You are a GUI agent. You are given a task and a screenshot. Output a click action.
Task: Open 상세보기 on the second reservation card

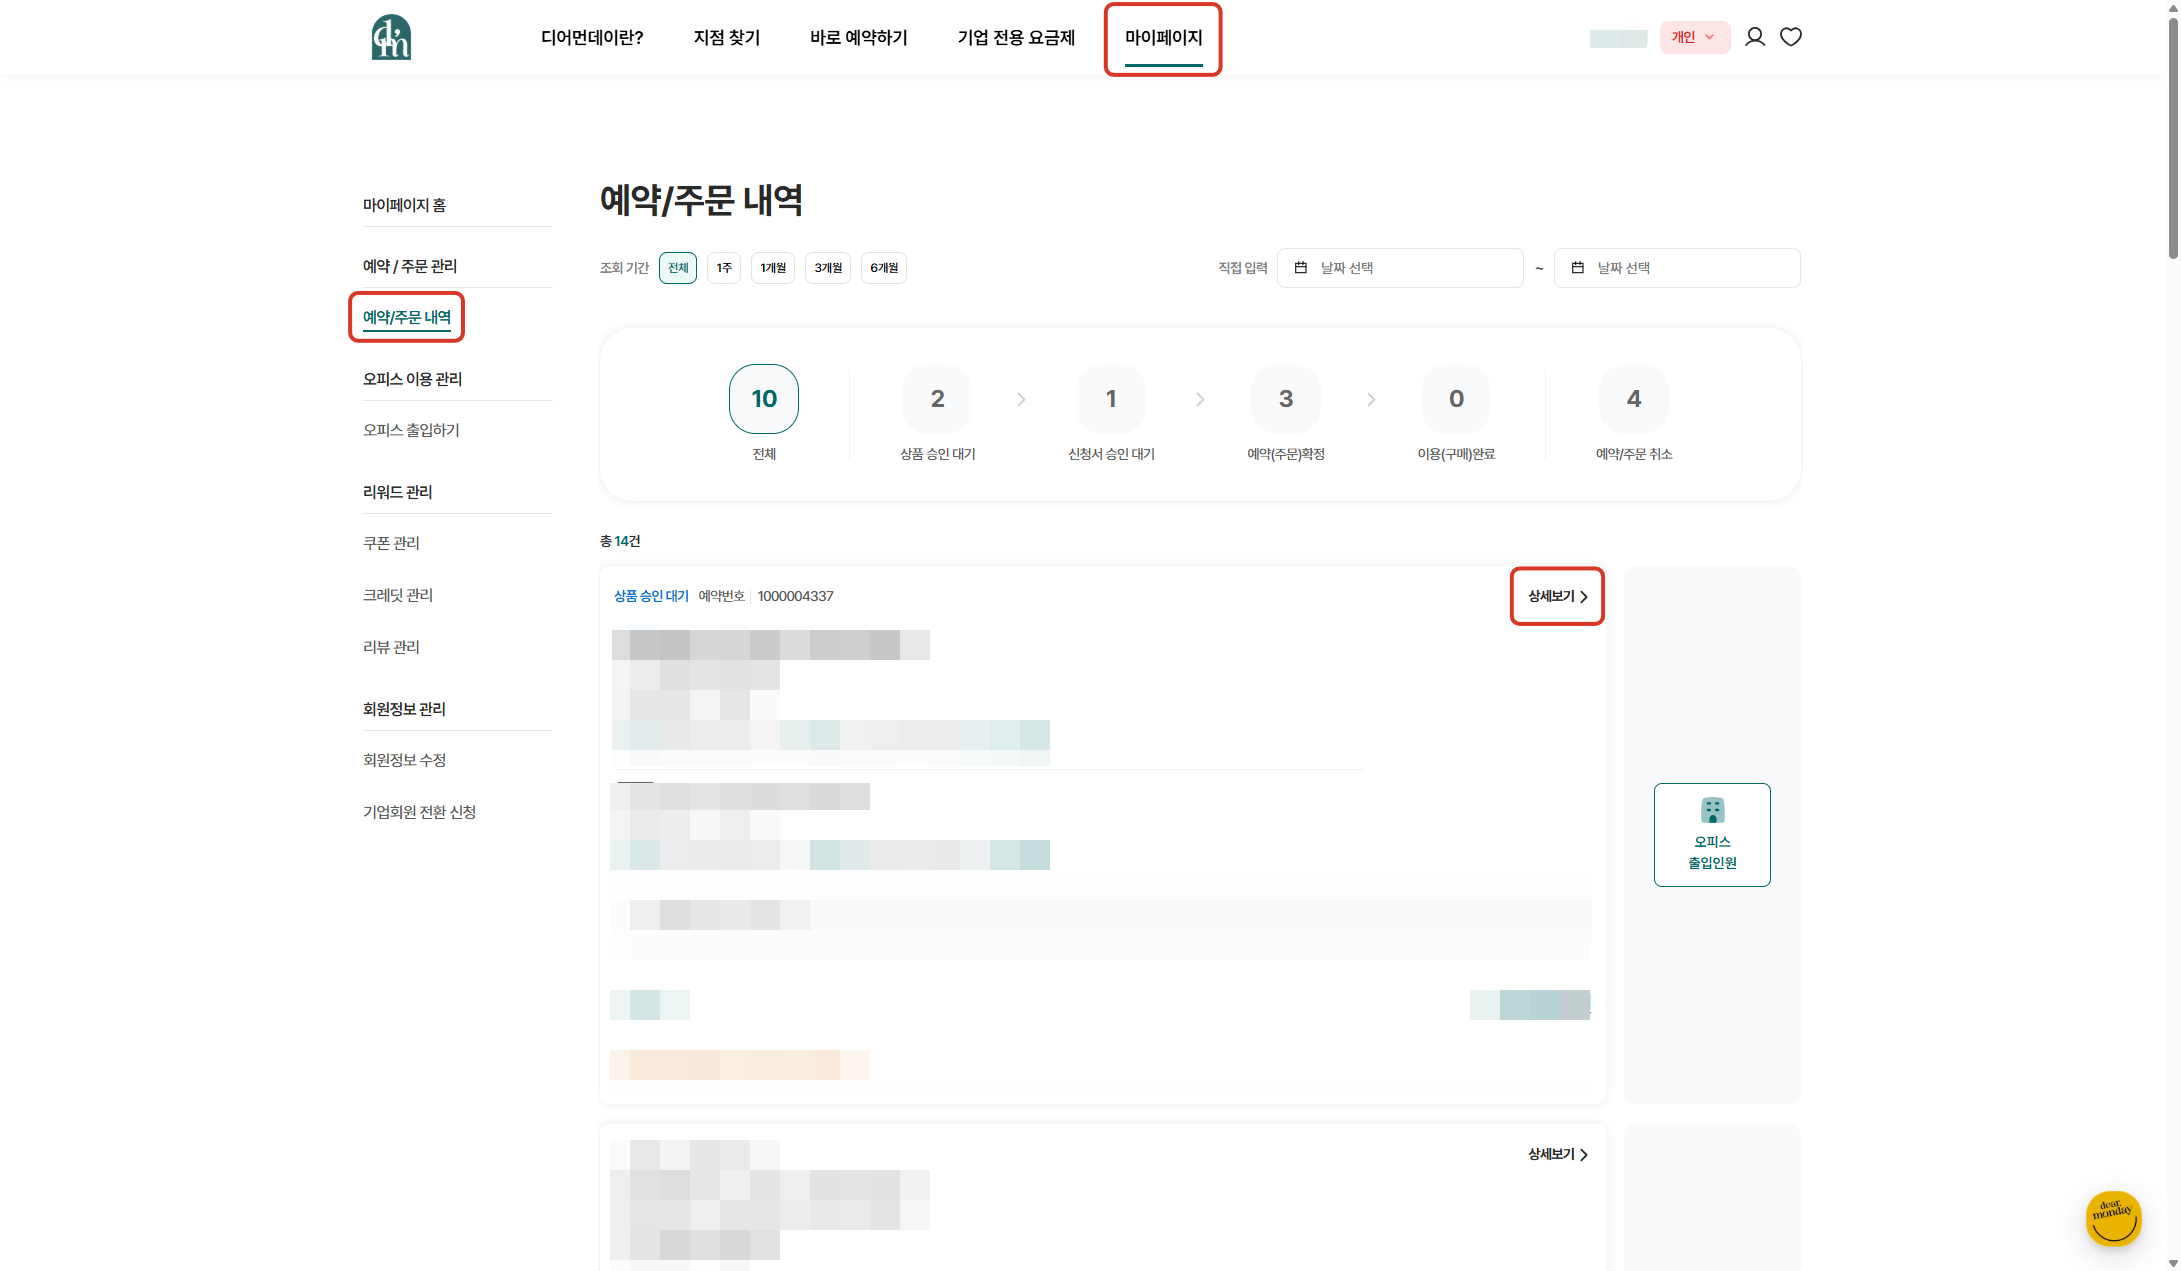1557,1154
